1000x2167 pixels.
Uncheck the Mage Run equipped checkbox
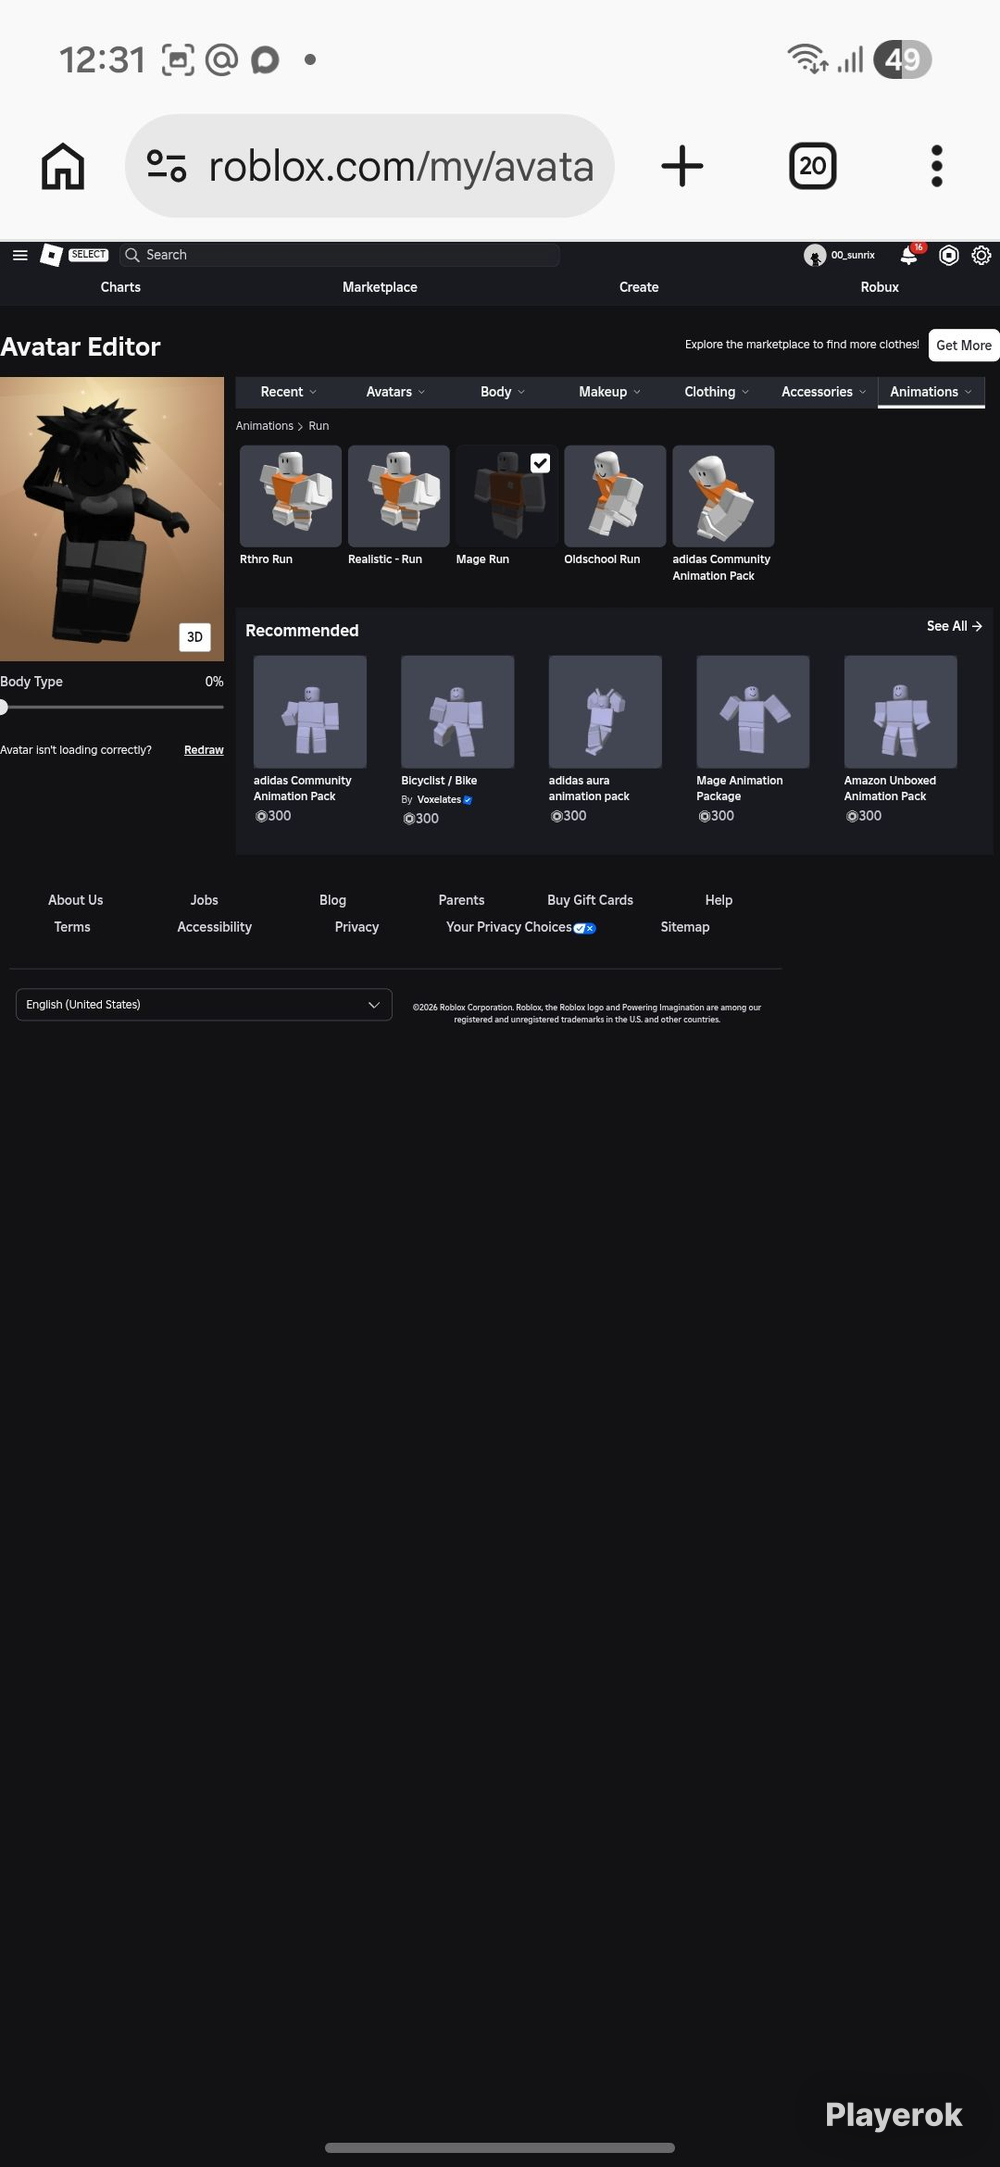point(540,463)
